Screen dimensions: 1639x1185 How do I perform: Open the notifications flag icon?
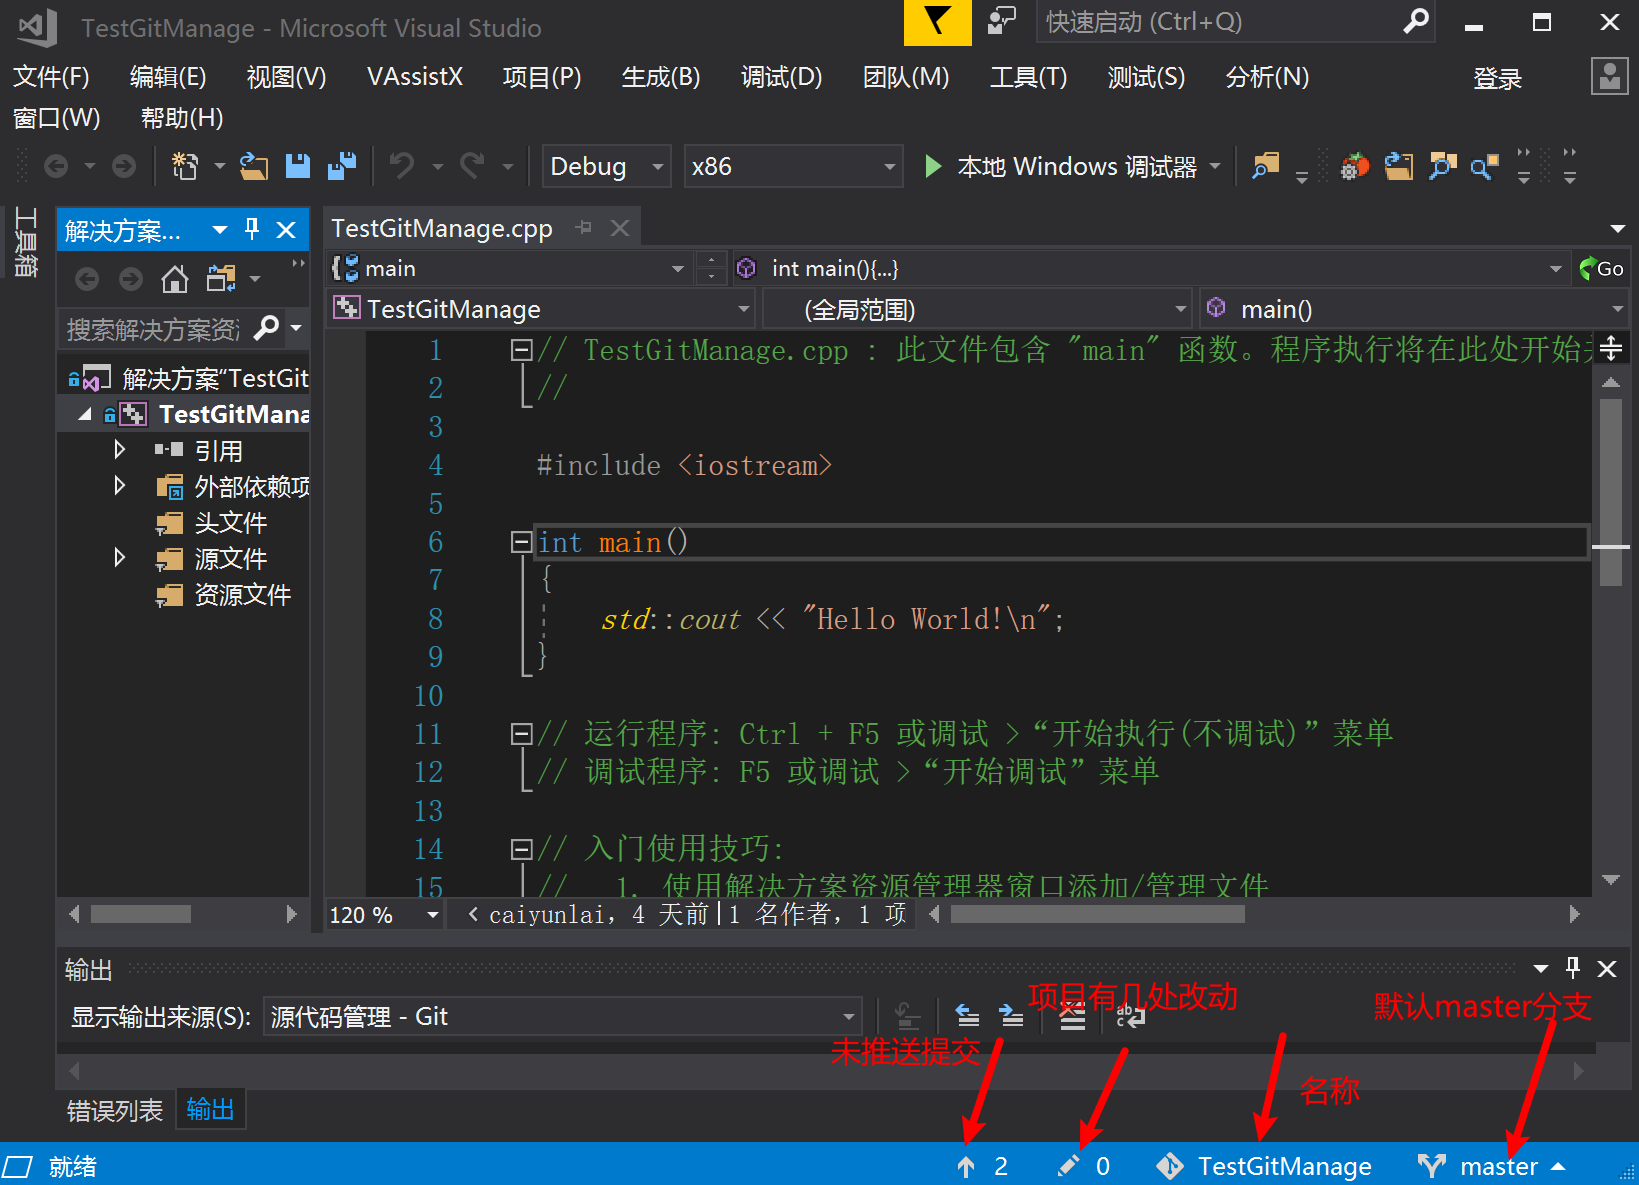coord(938,22)
